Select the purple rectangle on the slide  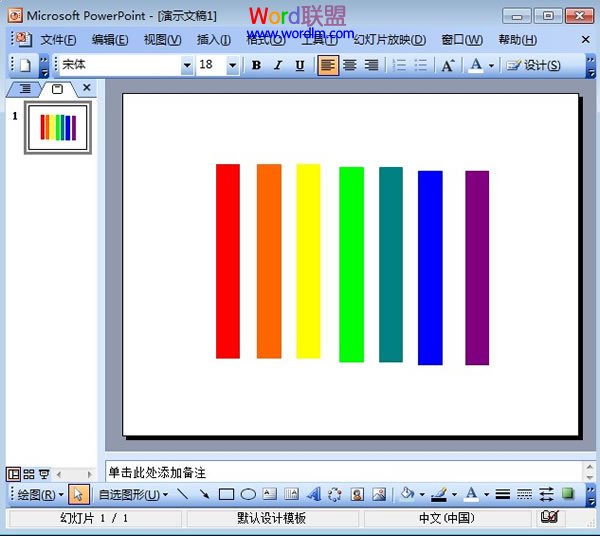(477, 268)
